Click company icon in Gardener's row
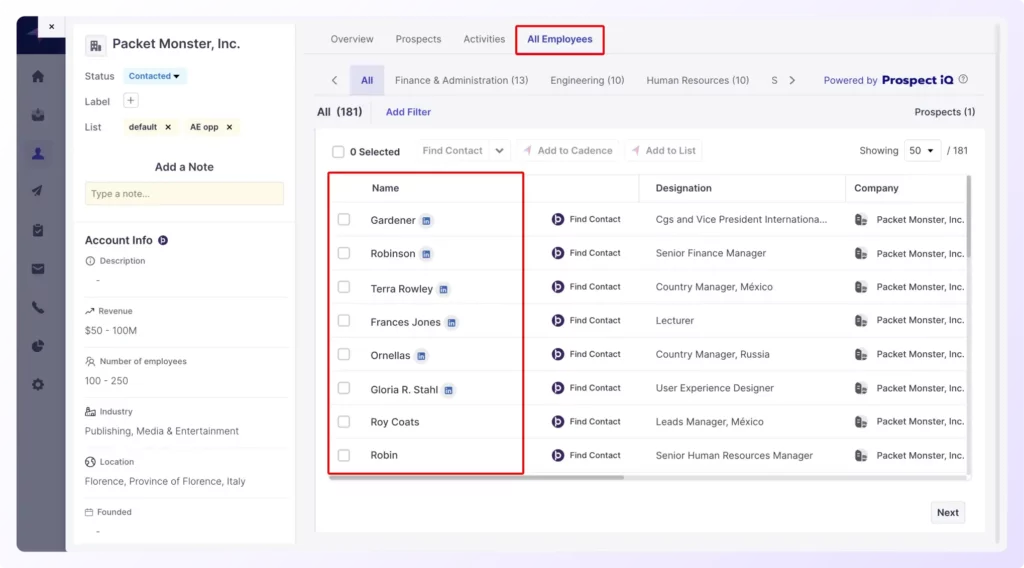Screen dimensions: 1024x568 click(x=861, y=220)
